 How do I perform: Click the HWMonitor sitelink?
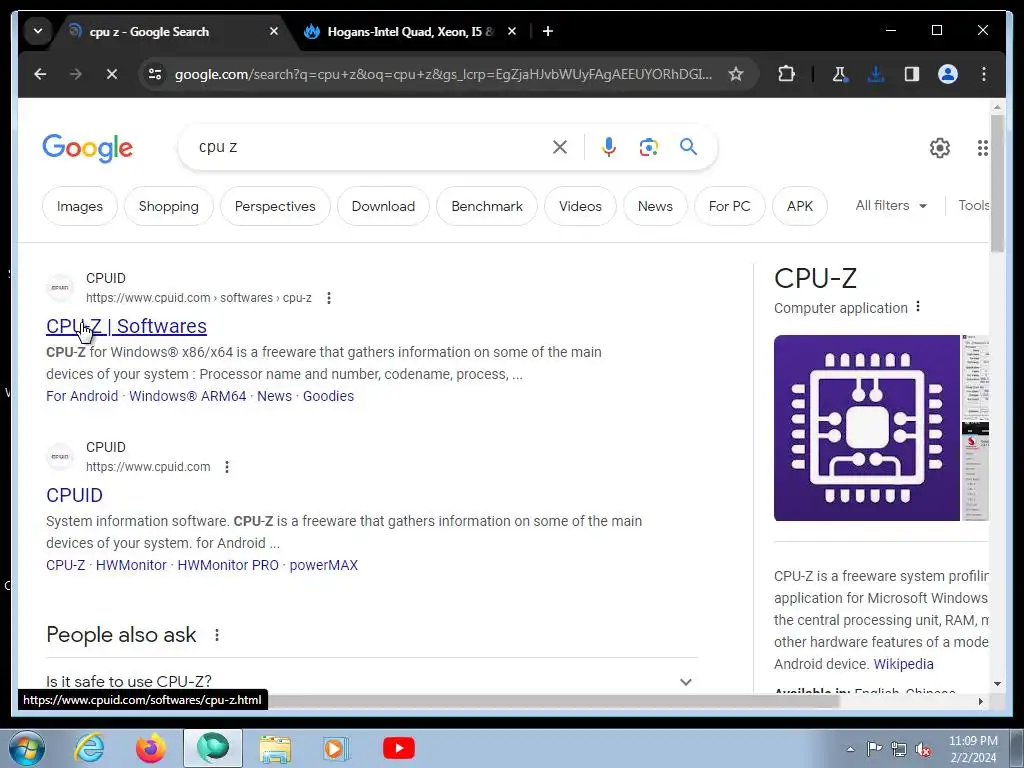131,566
